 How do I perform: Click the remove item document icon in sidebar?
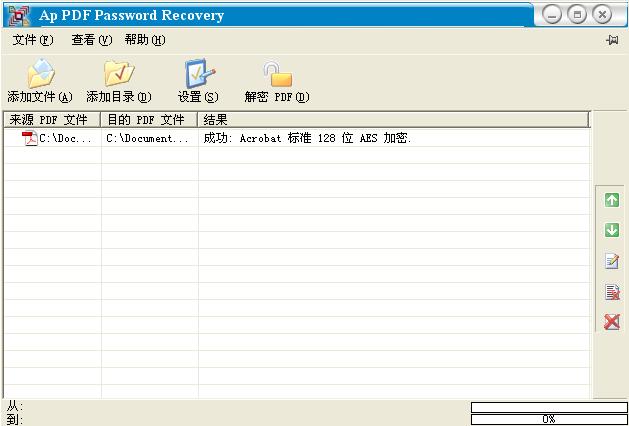pos(612,292)
